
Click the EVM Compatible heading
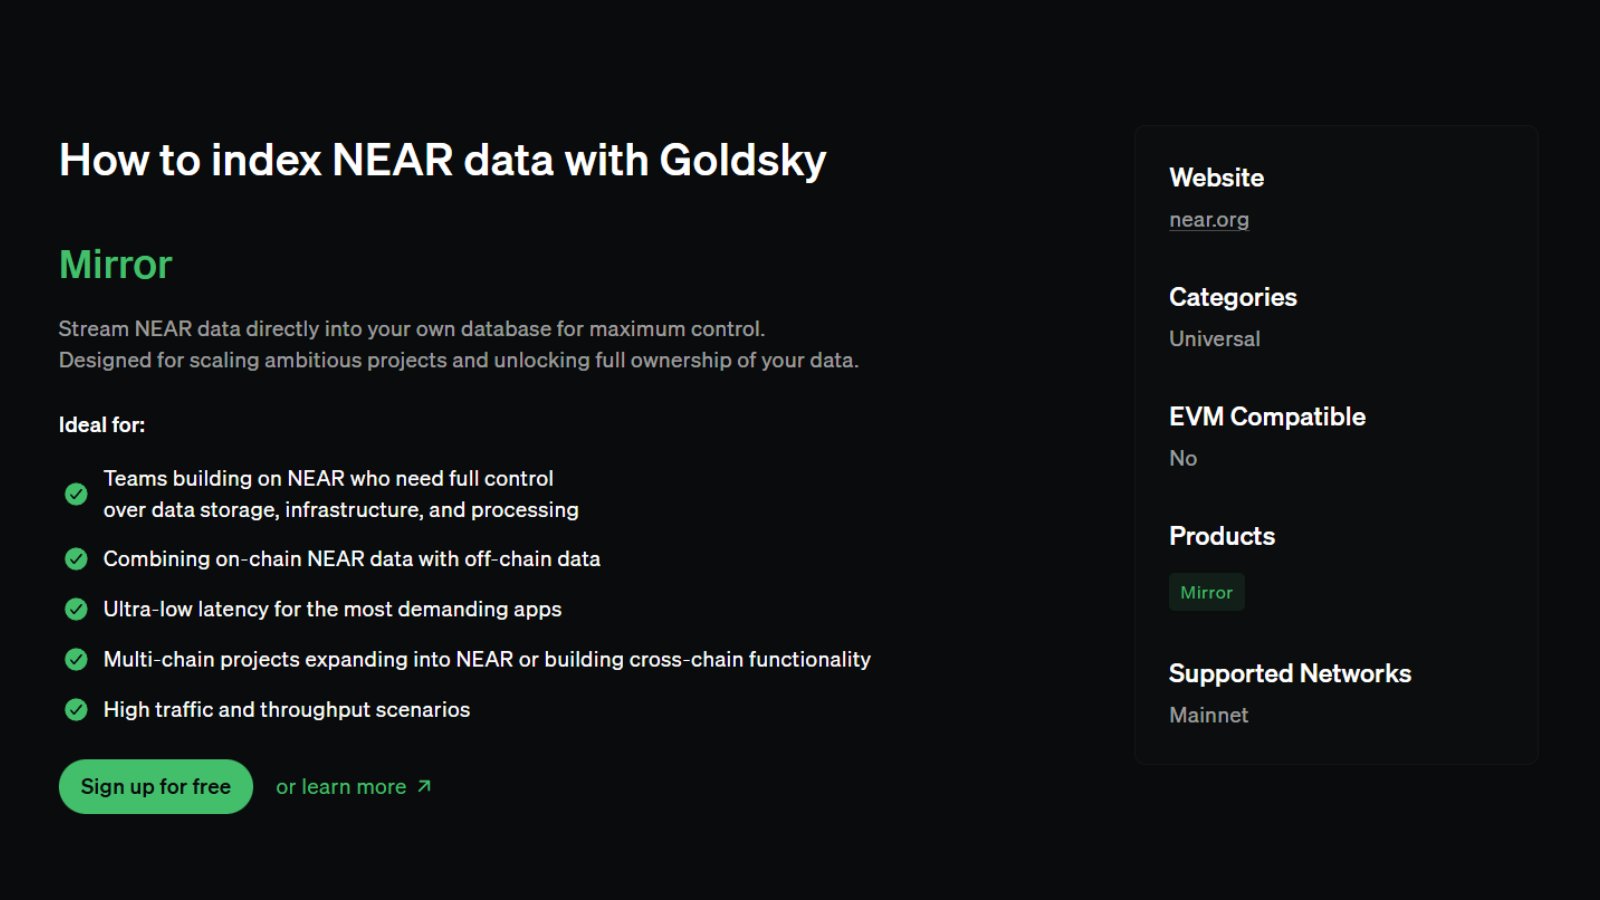pyautogui.click(x=1267, y=417)
